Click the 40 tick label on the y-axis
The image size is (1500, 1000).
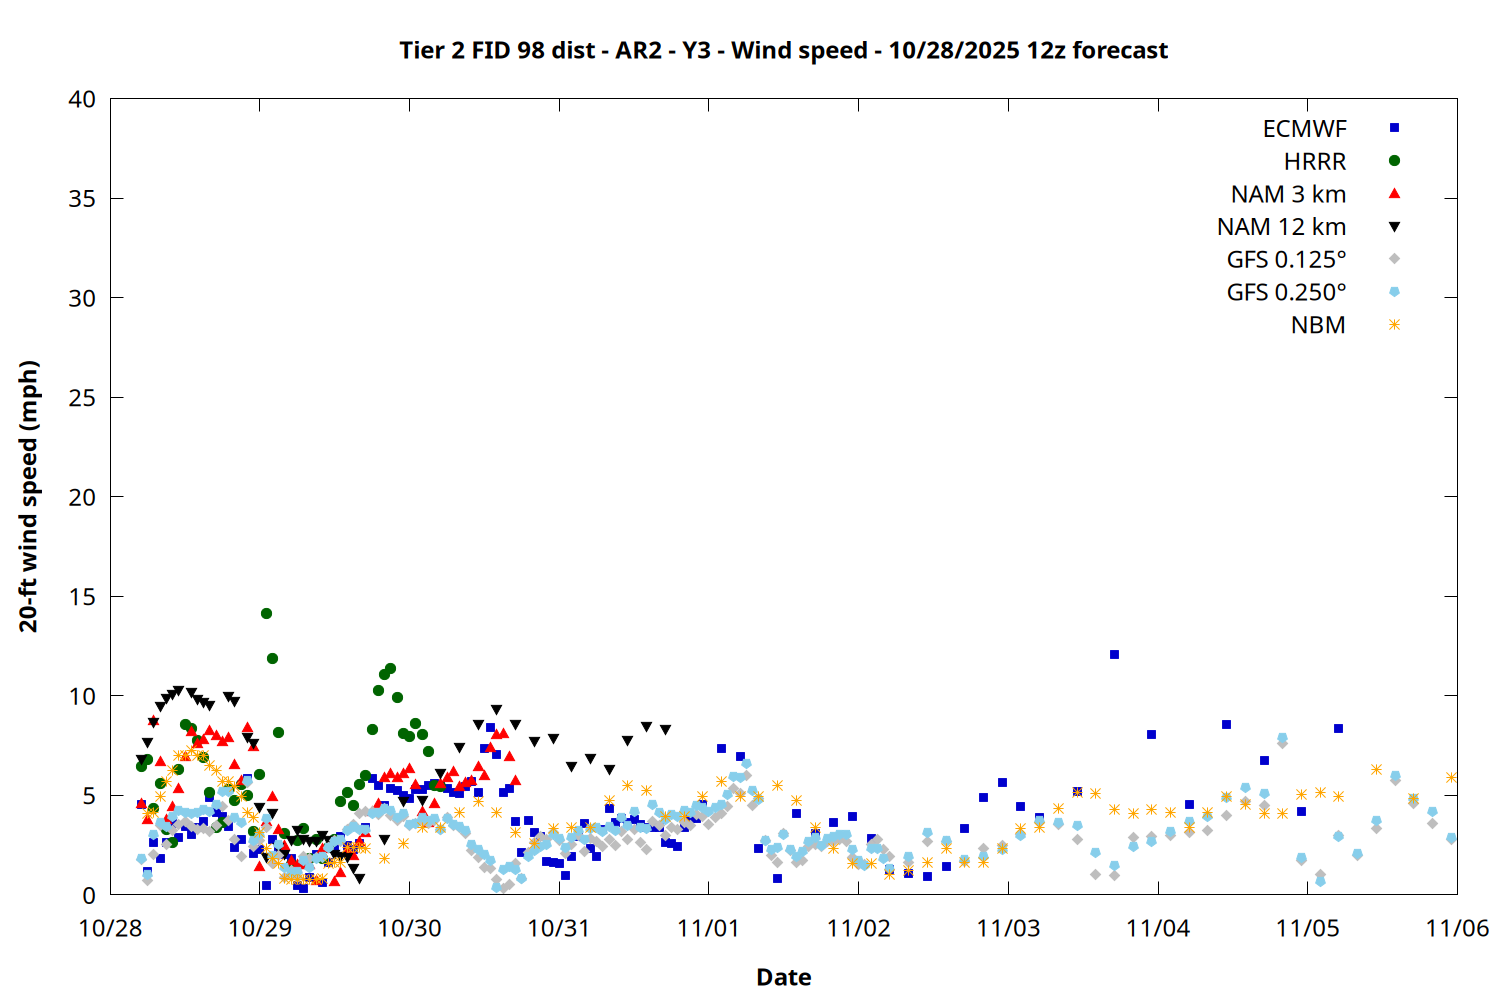coord(82,99)
